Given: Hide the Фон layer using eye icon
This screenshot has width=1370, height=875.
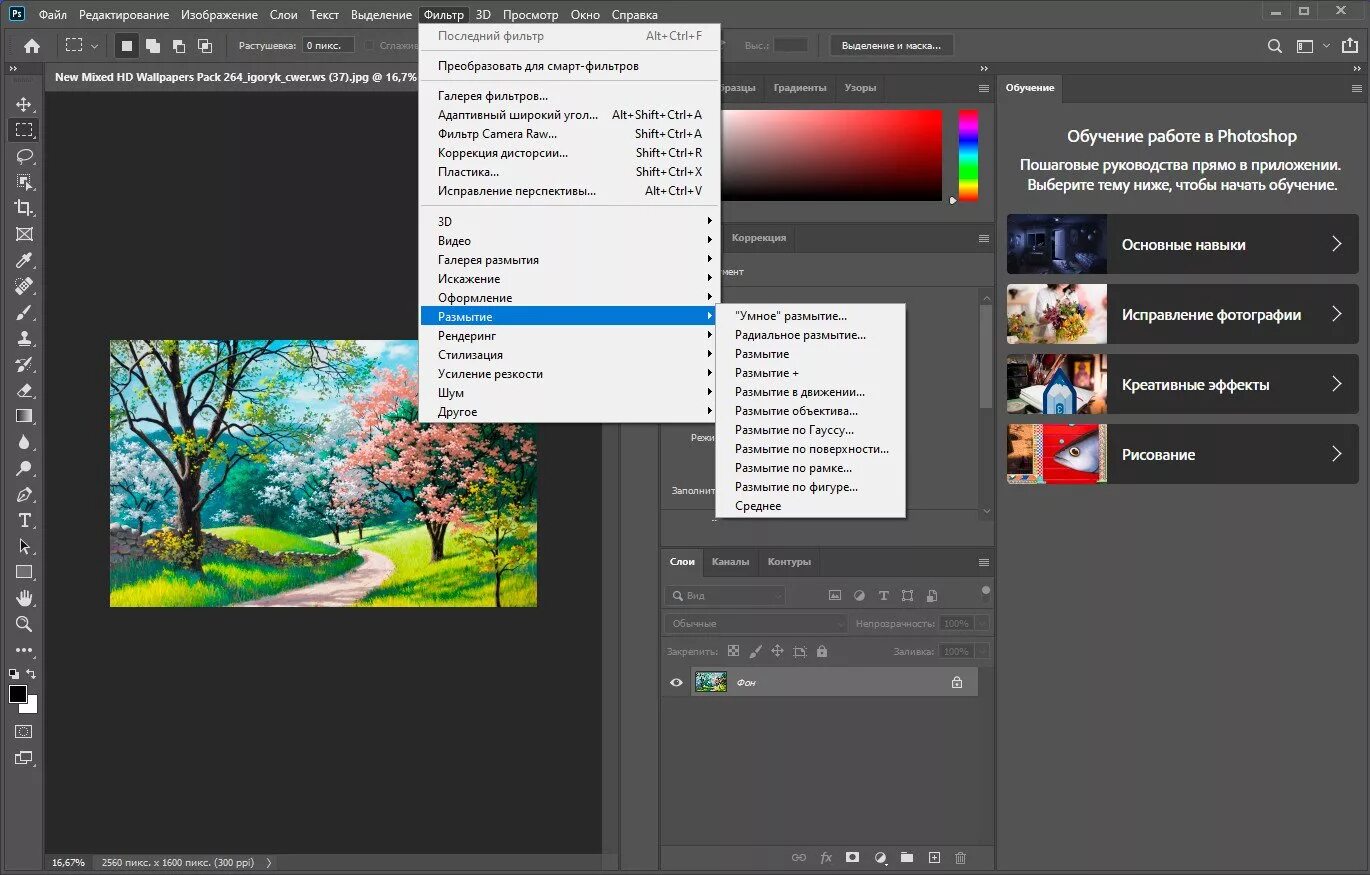Looking at the screenshot, I should (676, 682).
